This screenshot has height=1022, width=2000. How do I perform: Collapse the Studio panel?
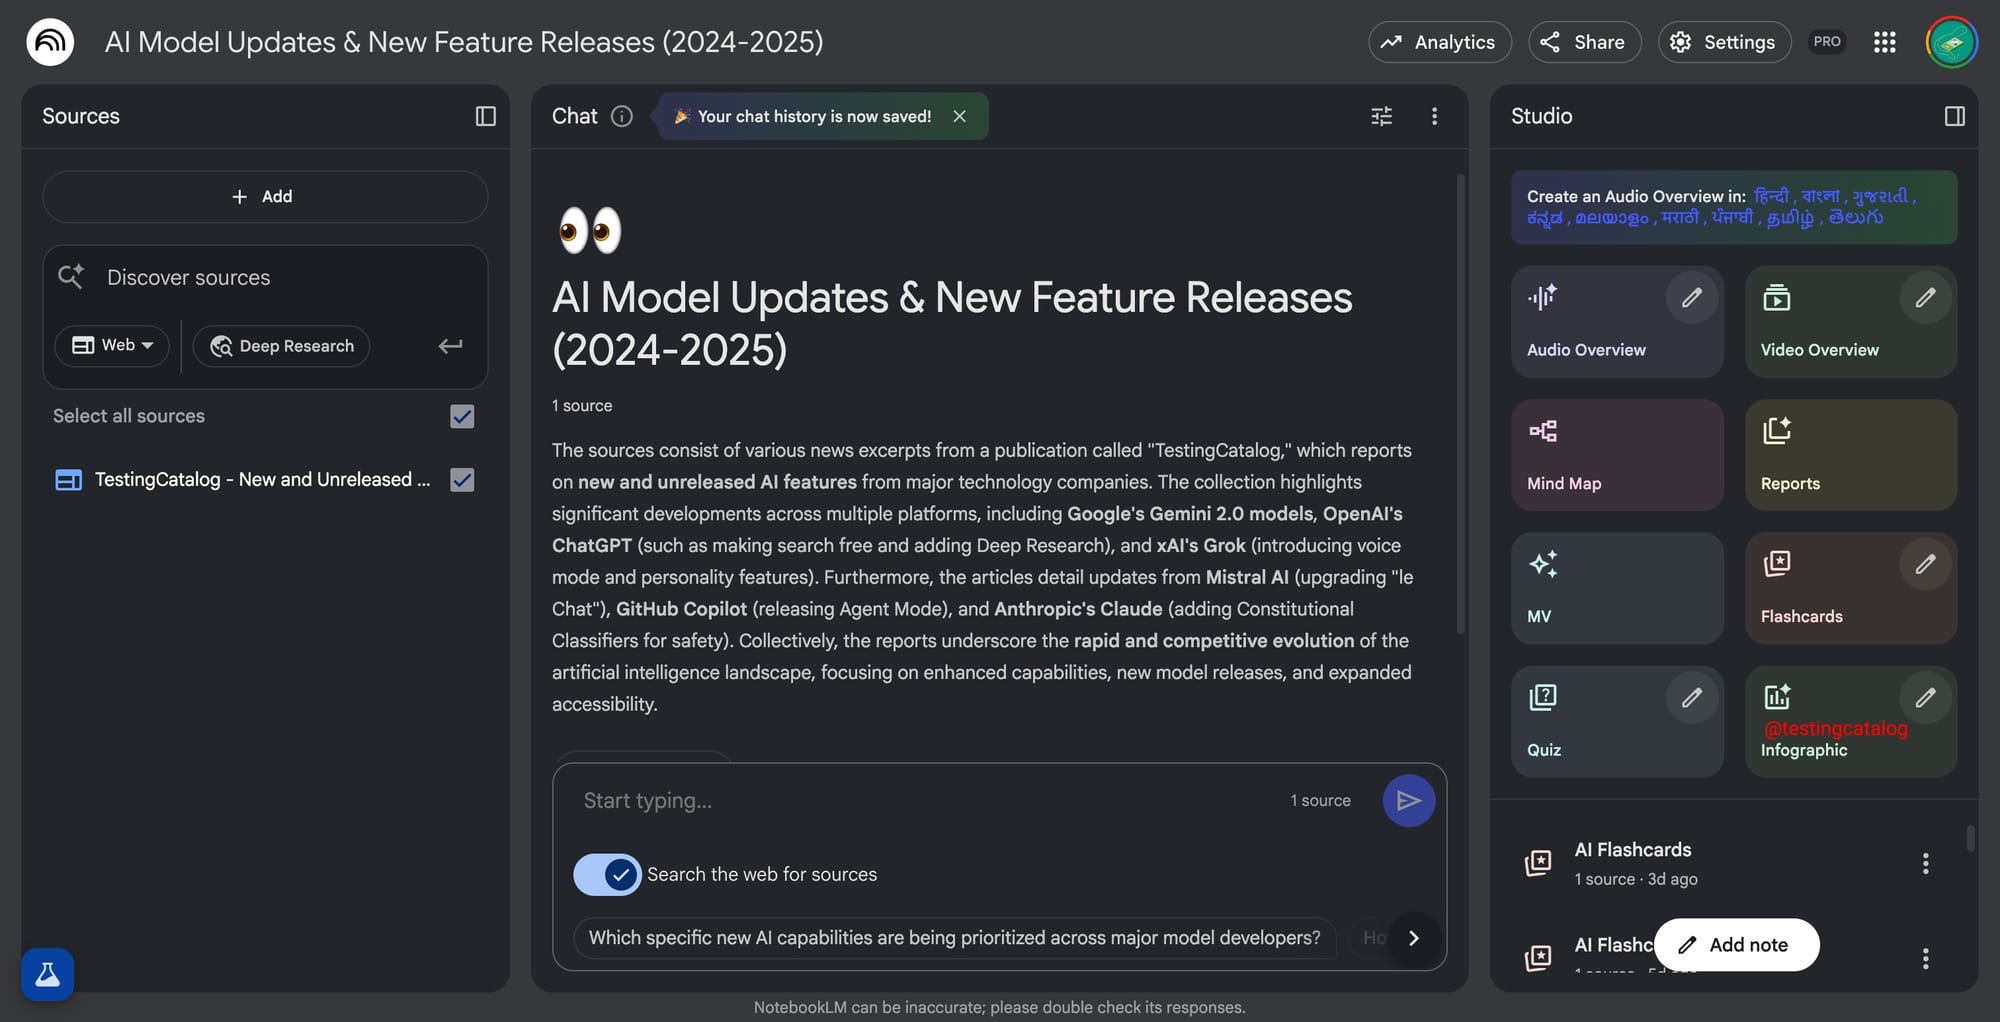(x=1954, y=116)
